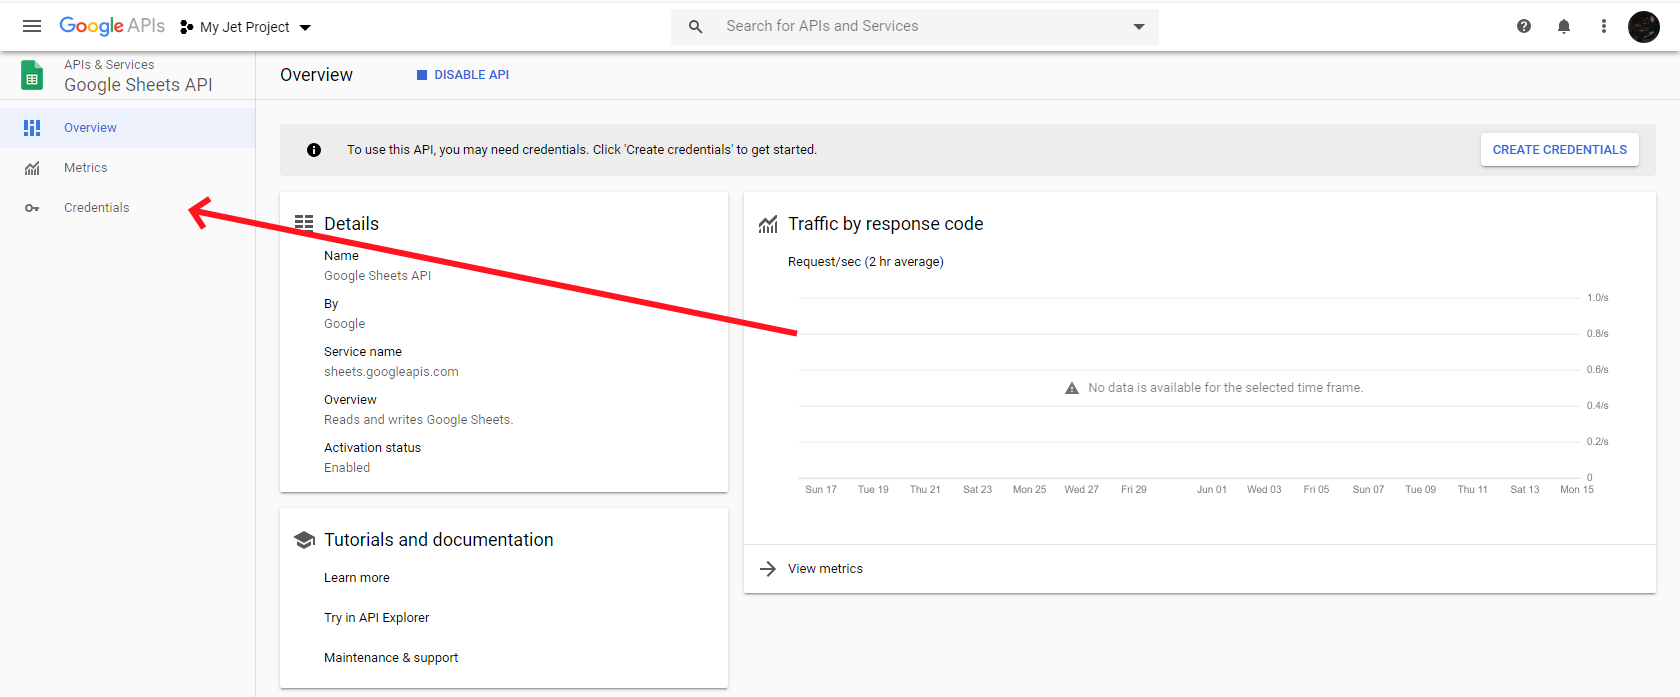Image resolution: width=1680 pixels, height=697 pixels.
Task: Click the no-data warning triangle icon
Action: [x=1072, y=388]
